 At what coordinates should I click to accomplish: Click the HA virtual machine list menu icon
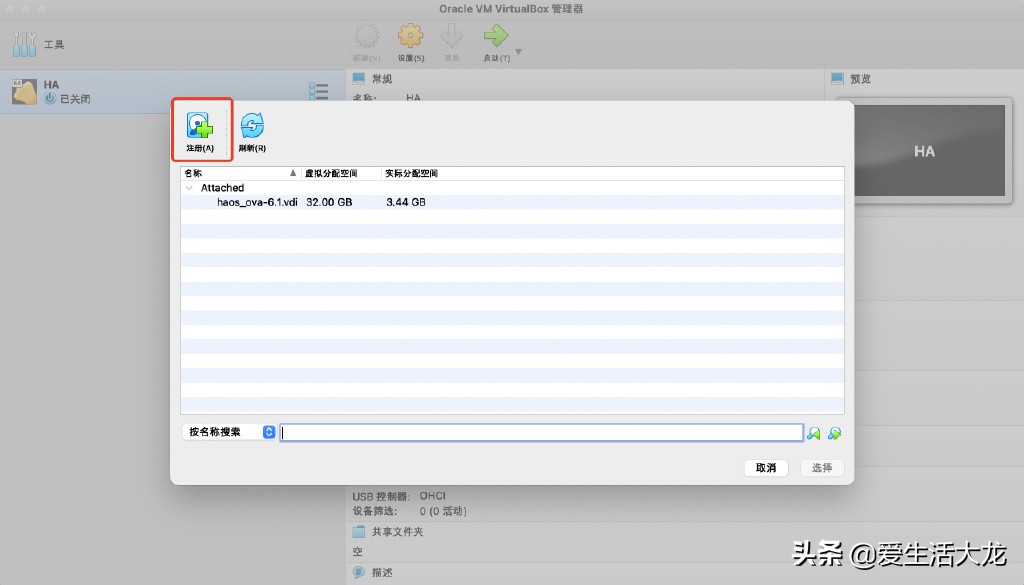319,91
